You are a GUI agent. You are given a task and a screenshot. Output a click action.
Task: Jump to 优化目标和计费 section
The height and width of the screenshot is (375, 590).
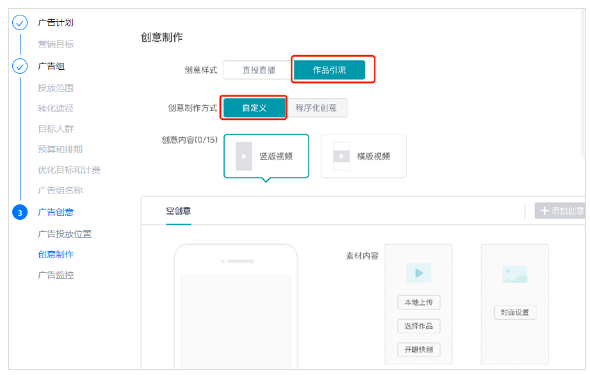[69, 170]
